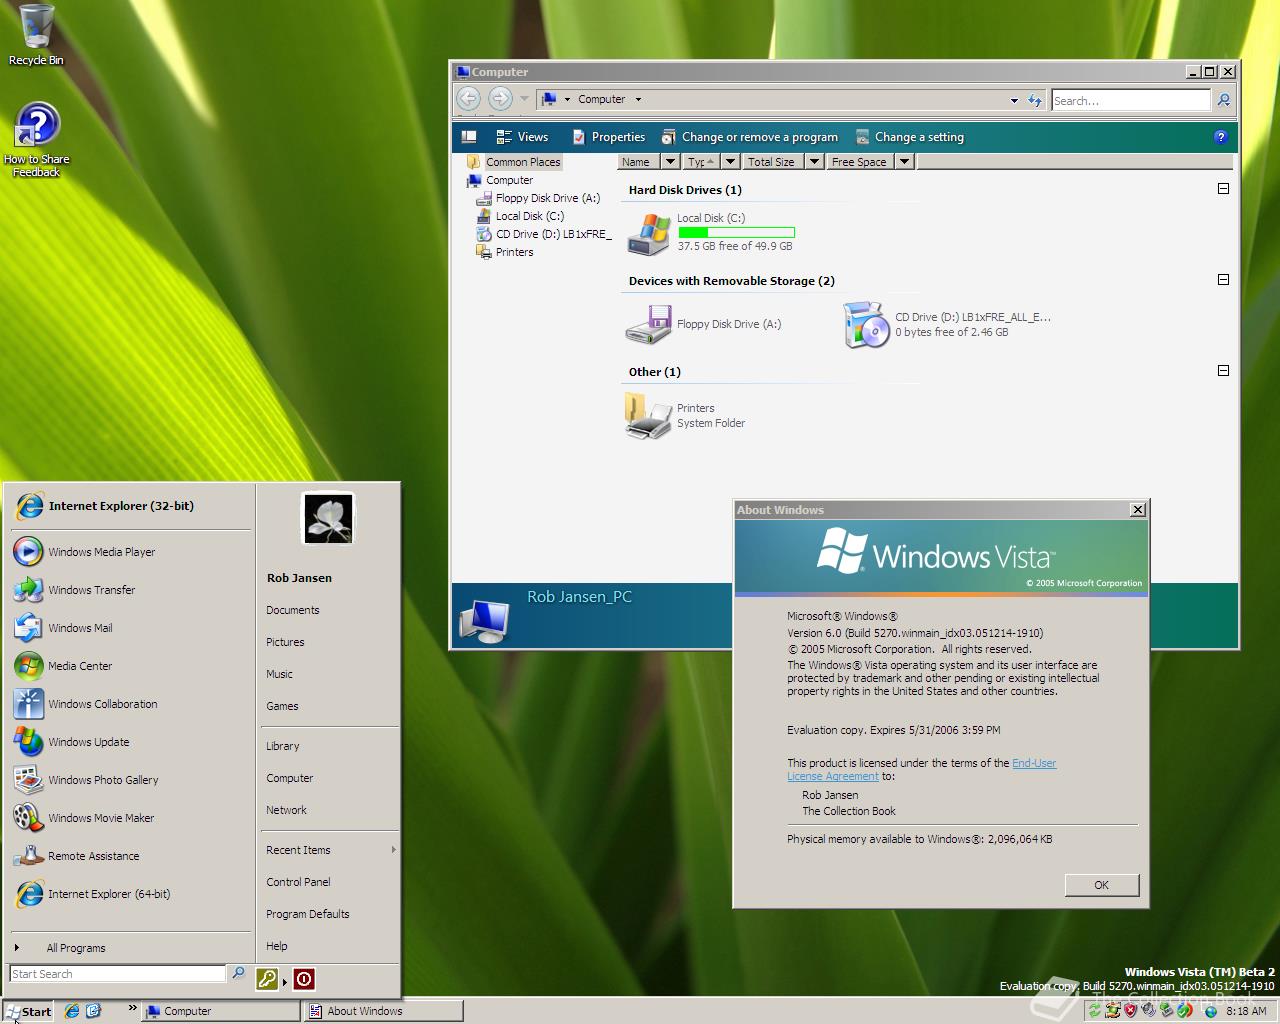This screenshot has height=1024, width=1280.
Task: Click OK in About Windows dialog
Action: pos(1101,885)
